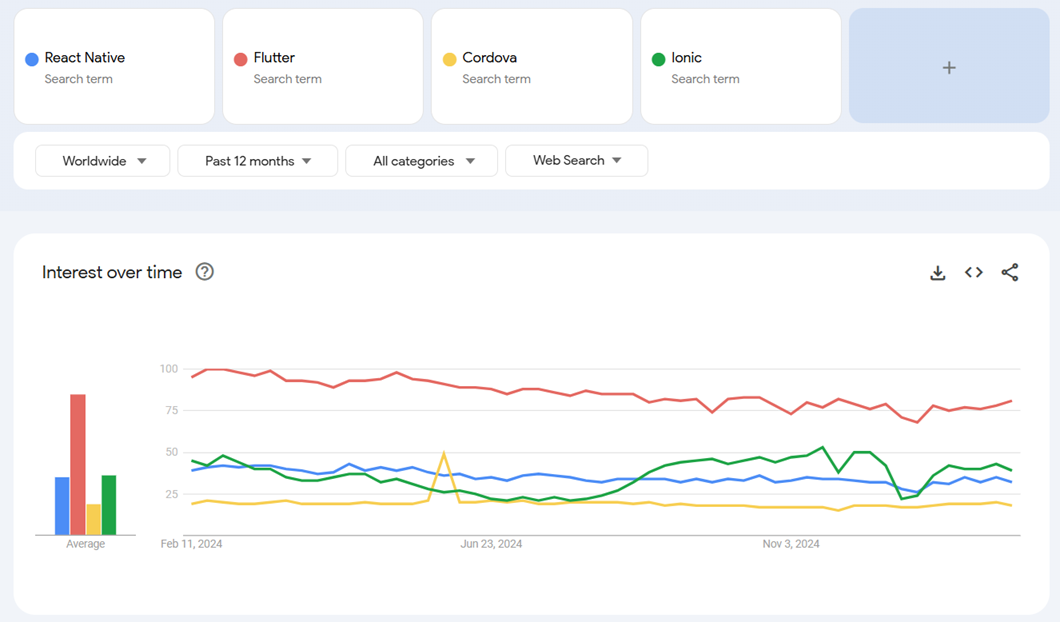This screenshot has width=1060, height=622.
Task: Open the Past 12 months time range dropdown
Action: (258, 161)
